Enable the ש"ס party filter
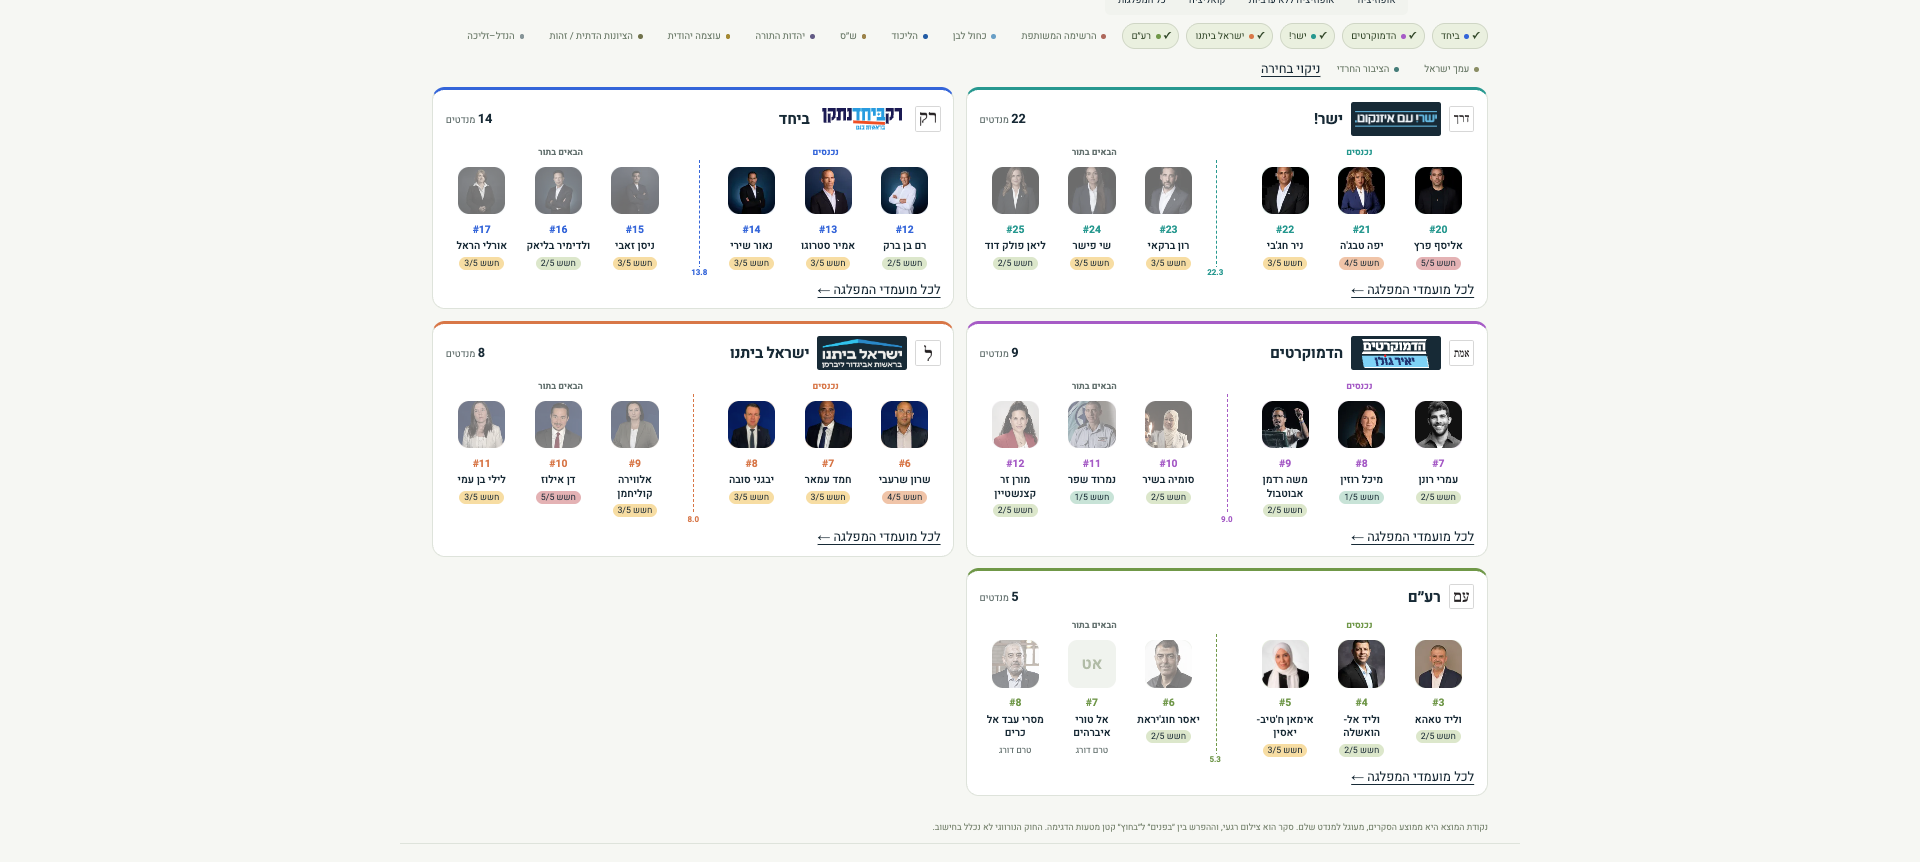Screen dimensions: 1920x862 [x=852, y=36]
